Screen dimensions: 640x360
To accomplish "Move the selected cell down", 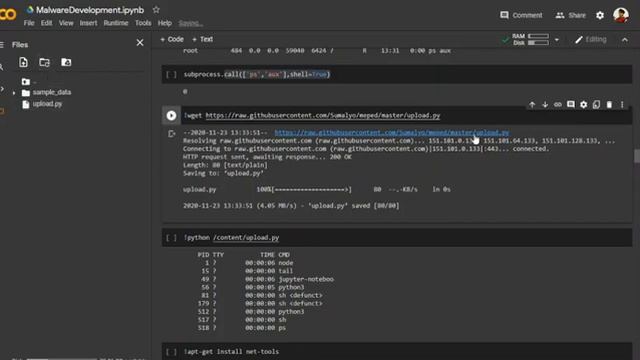I will point(545,105).
